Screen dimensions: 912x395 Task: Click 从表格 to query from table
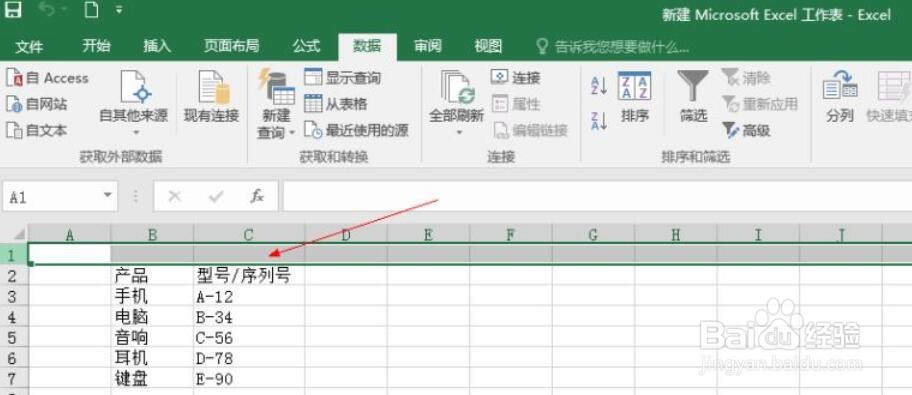tap(336, 104)
